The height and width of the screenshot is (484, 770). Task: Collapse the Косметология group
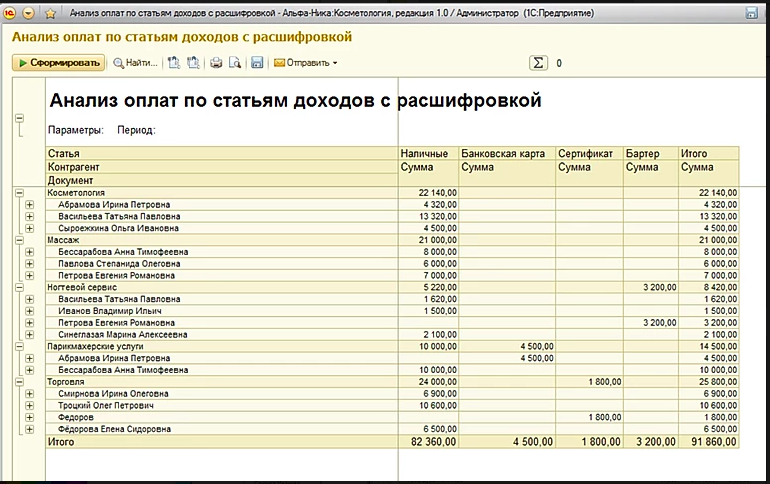(x=20, y=193)
